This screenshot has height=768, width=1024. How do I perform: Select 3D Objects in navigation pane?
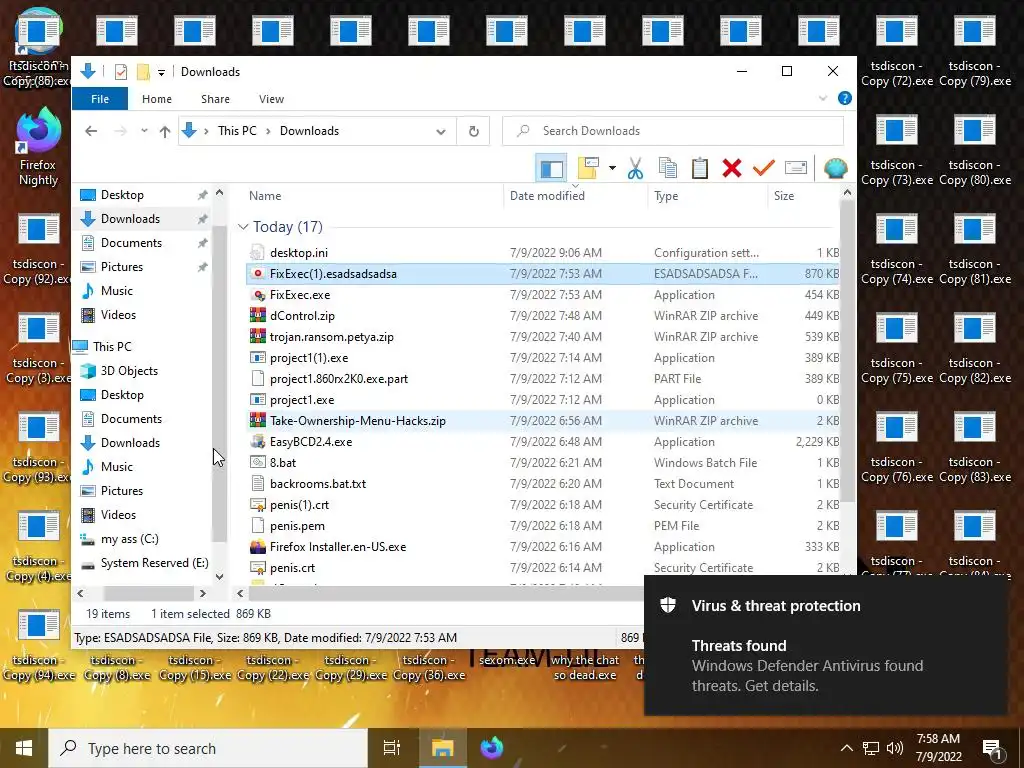pyautogui.click(x=129, y=371)
